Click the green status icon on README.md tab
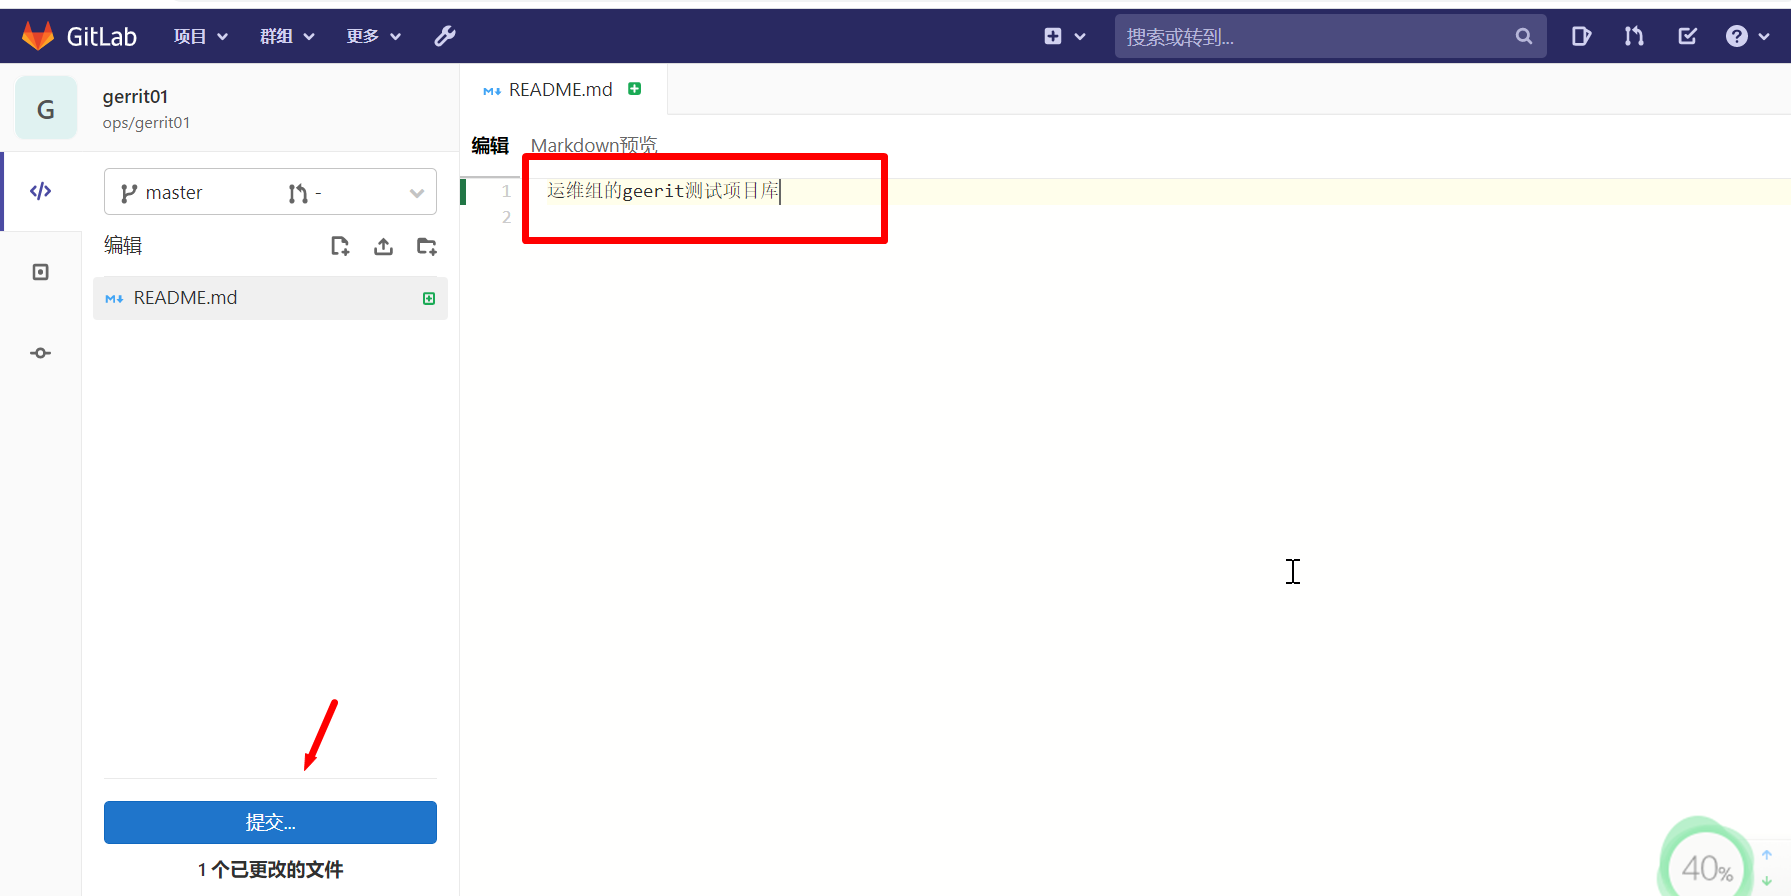This screenshot has height=896, width=1791. (x=634, y=89)
